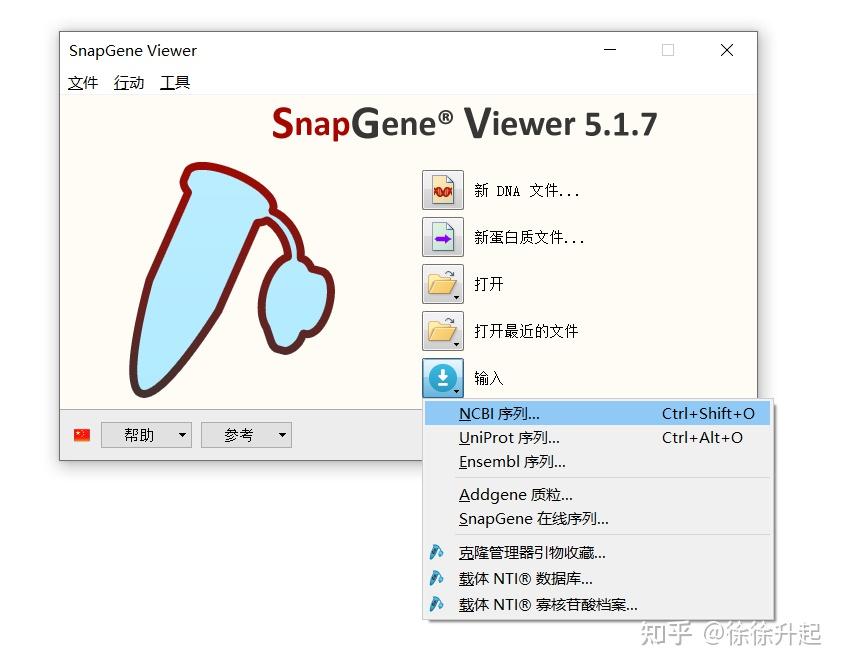Click the New DNA file icon

click(442, 190)
